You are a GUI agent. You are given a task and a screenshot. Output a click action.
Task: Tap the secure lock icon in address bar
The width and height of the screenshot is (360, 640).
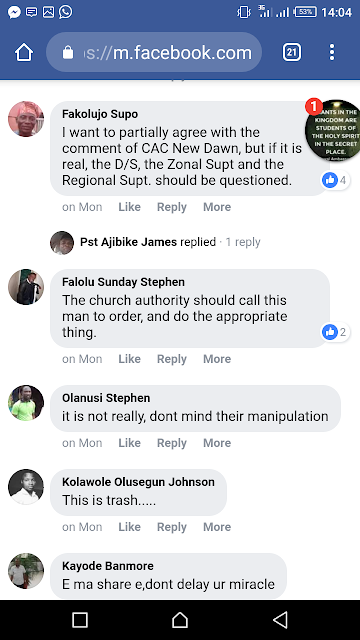click(x=68, y=52)
